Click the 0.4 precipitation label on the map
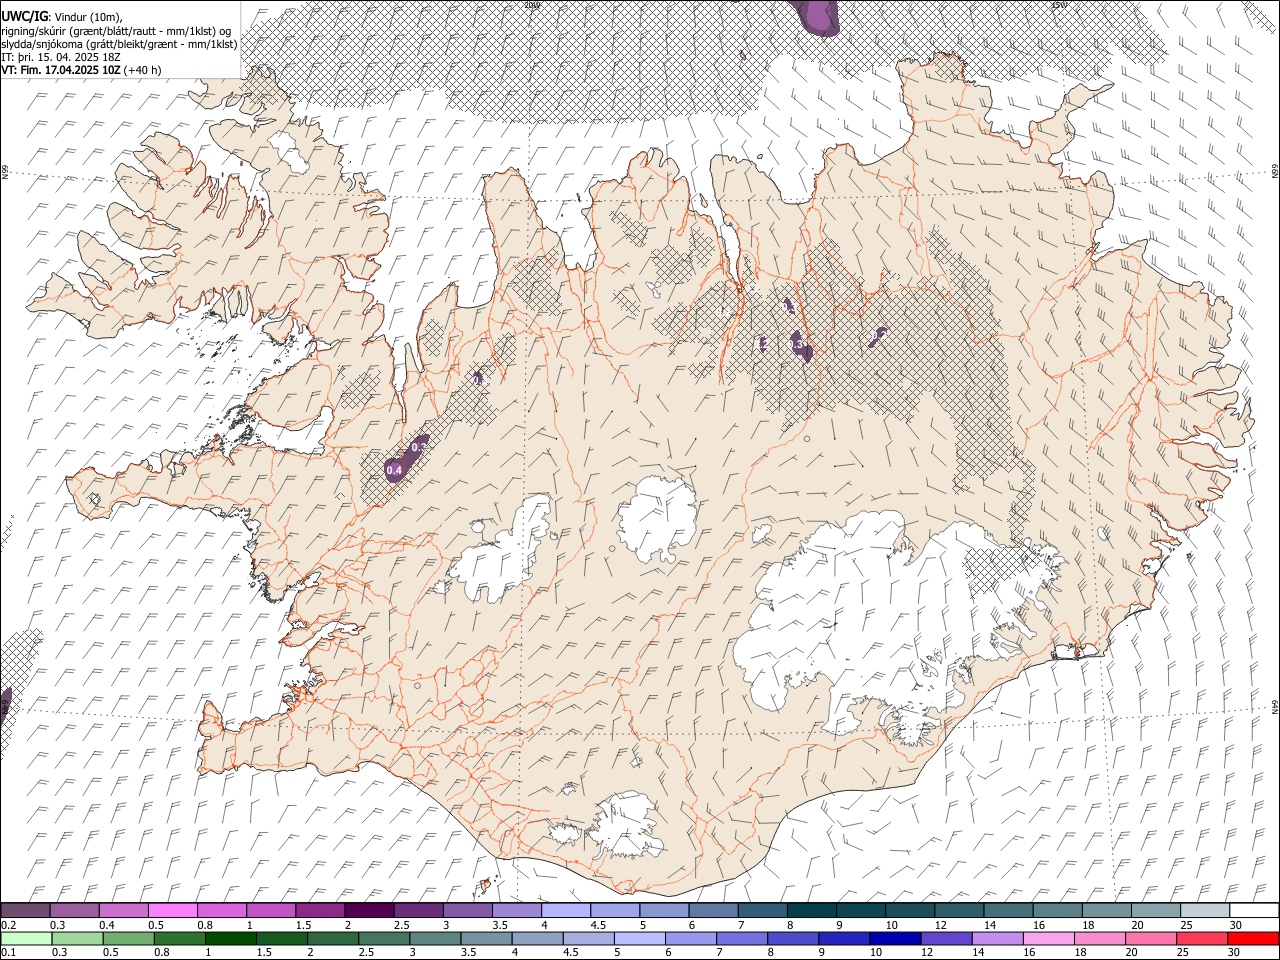This screenshot has height=960, width=1280. (x=394, y=470)
